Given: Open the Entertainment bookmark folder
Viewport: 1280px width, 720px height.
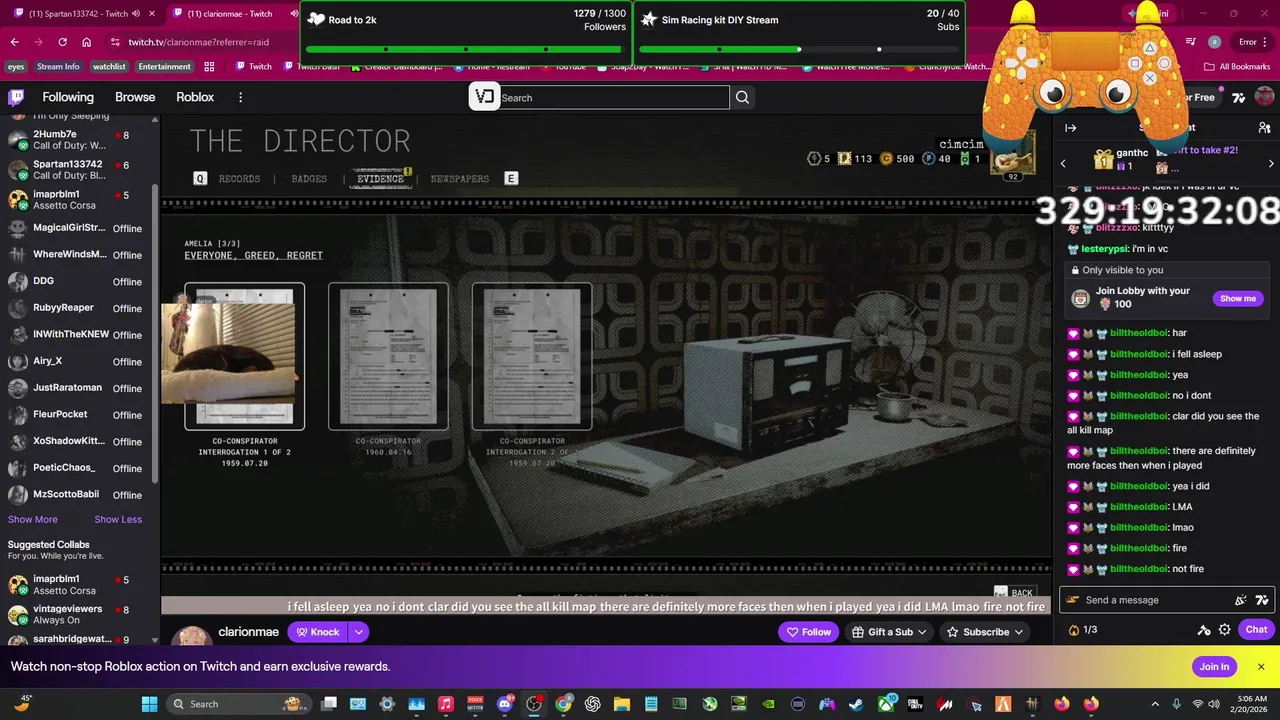Looking at the screenshot, I should [x=164, y=67].
